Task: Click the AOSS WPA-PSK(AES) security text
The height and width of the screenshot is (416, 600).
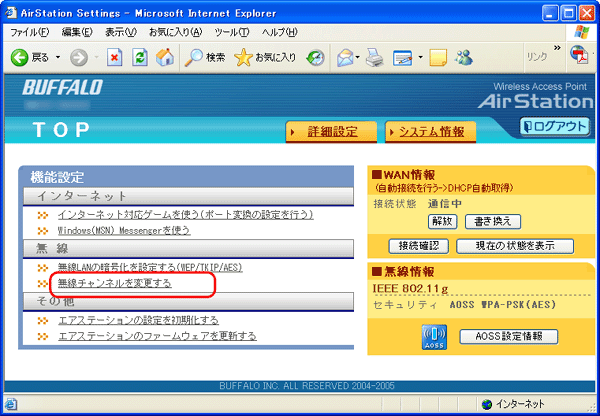Action: point(503,305)
